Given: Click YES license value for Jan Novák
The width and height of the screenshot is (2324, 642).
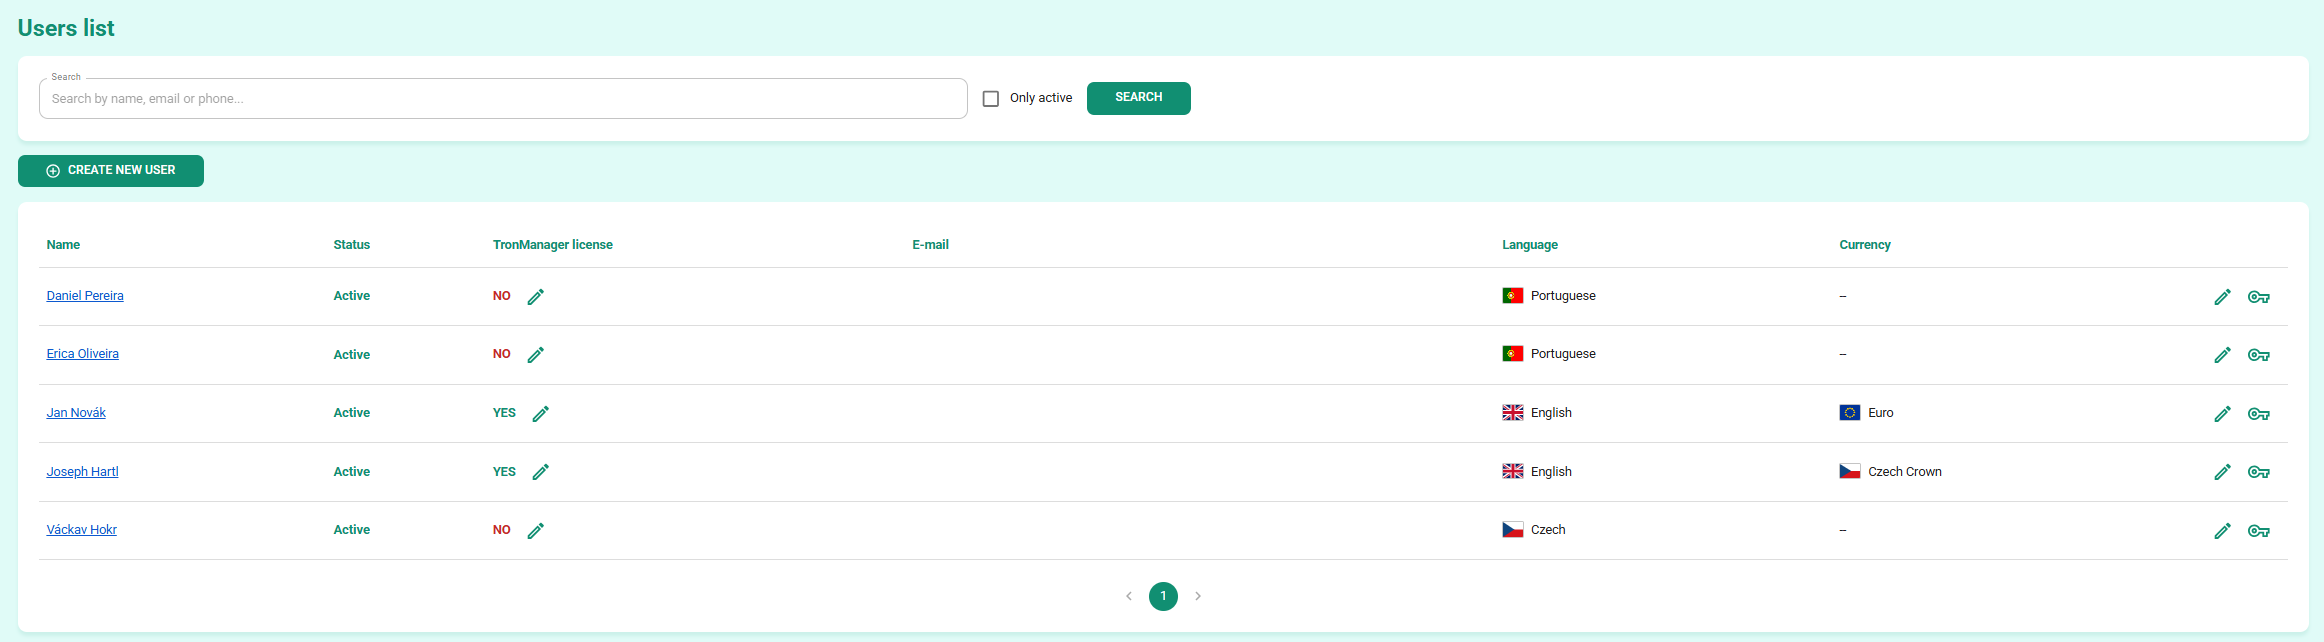Looking at the screenshot, I should tap(504, 413).
